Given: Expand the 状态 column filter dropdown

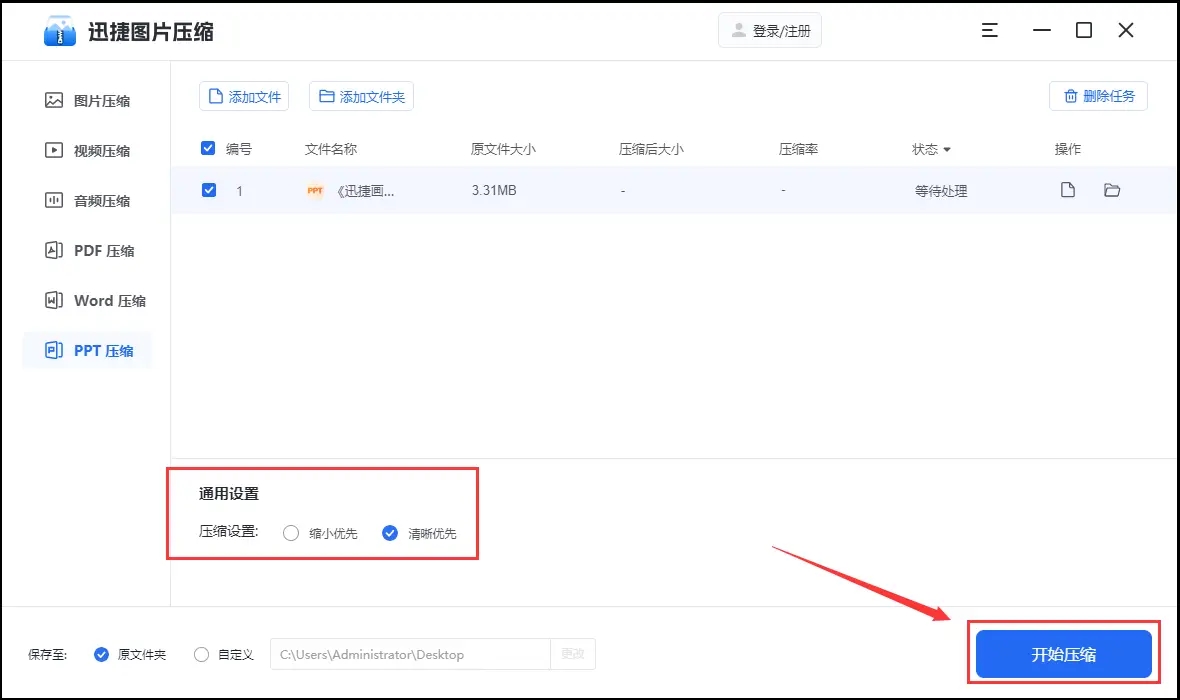Looking at the screenshot, I should point(946,150).
